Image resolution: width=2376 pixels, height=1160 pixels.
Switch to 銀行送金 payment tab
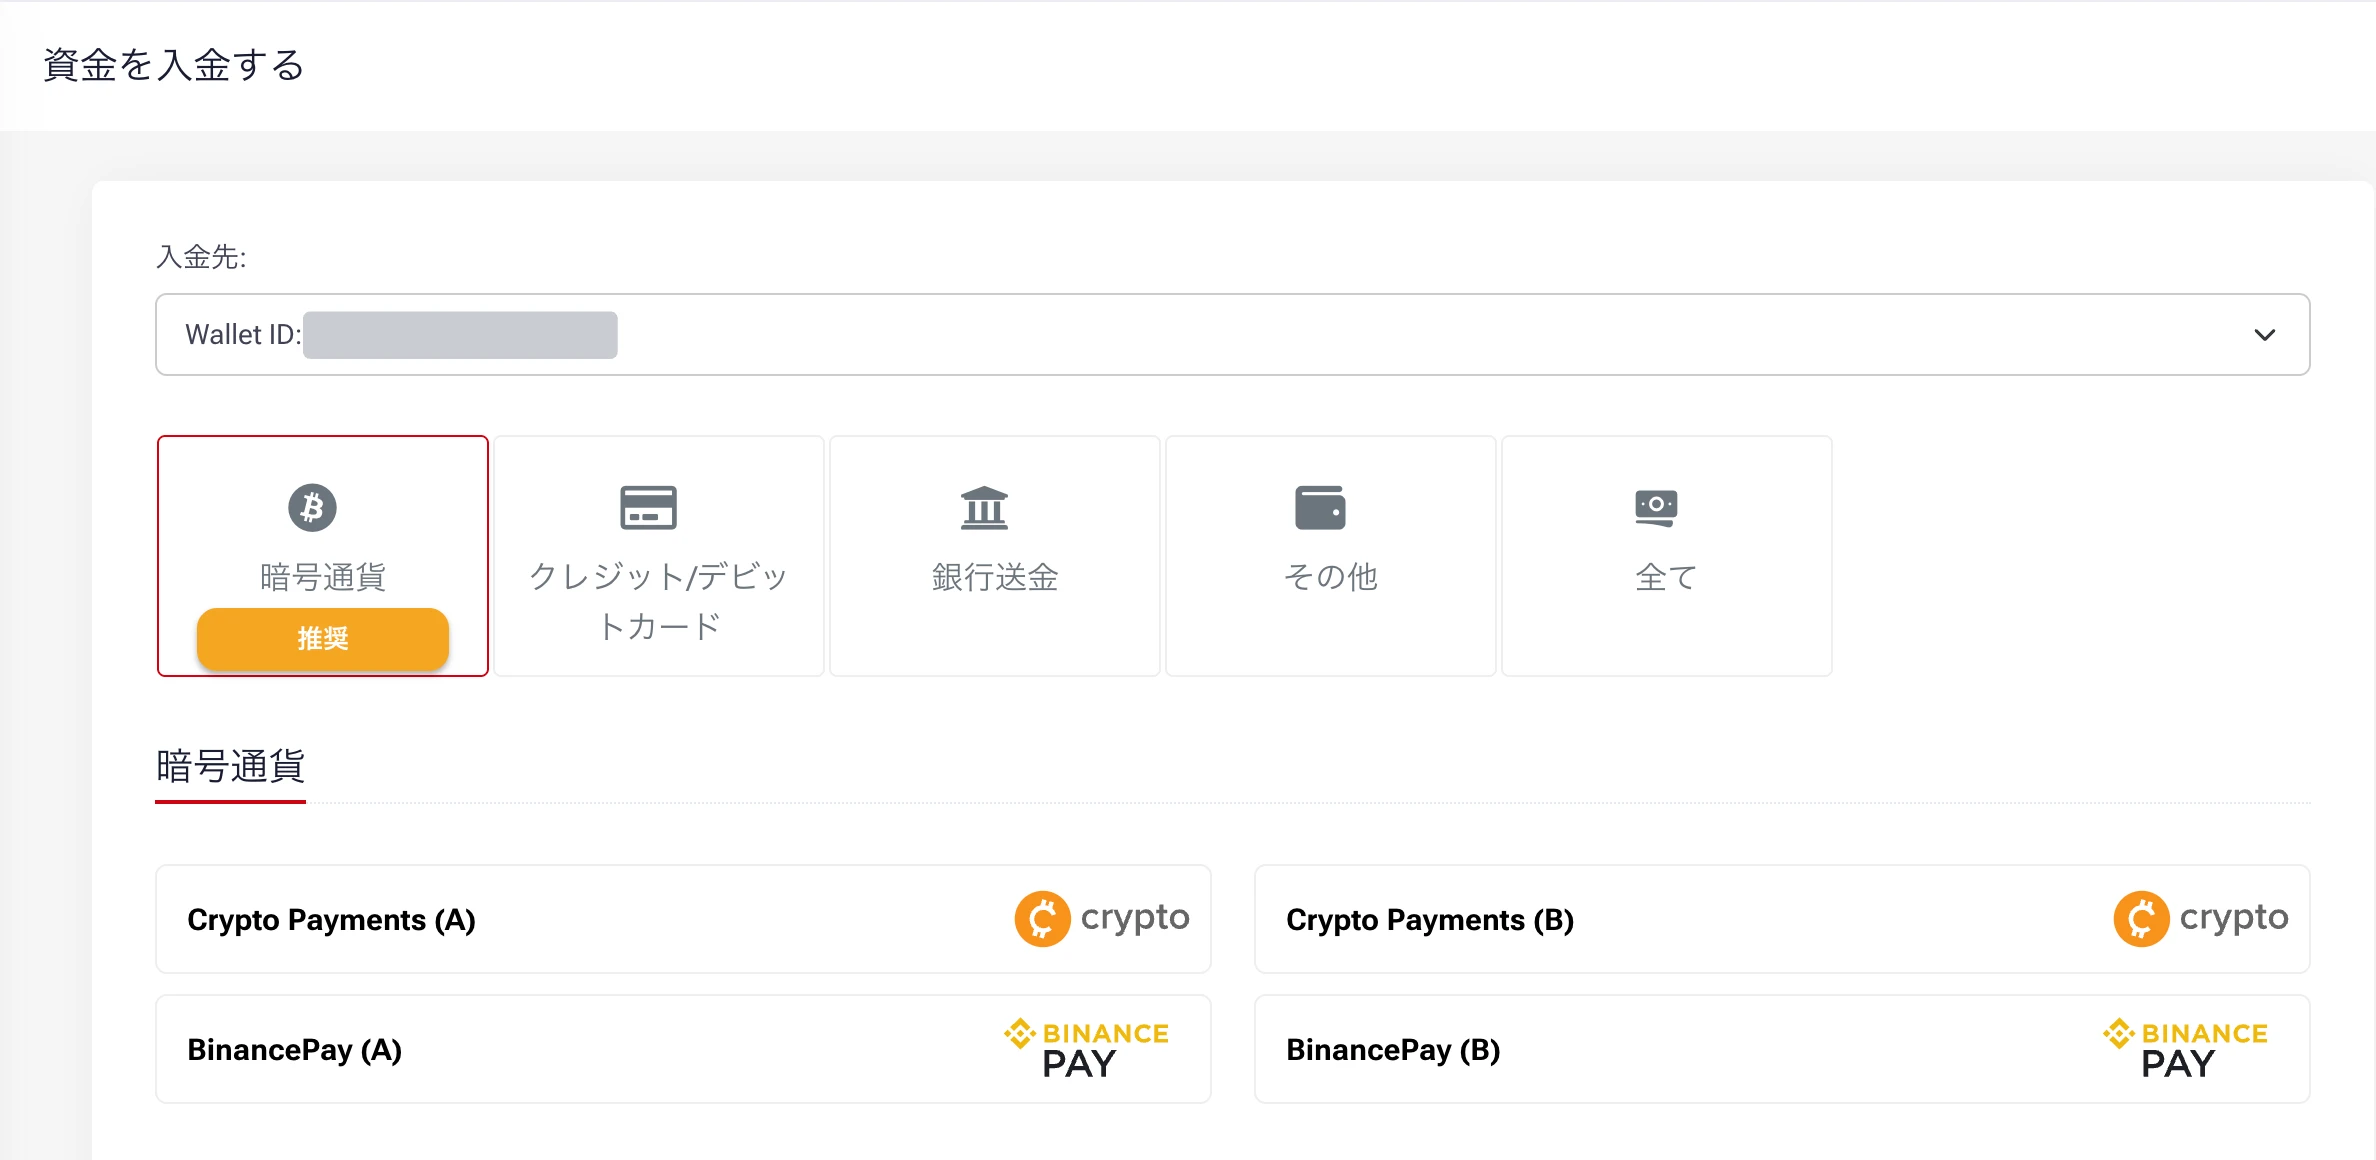pyautogui.click(x=995, y=556)
